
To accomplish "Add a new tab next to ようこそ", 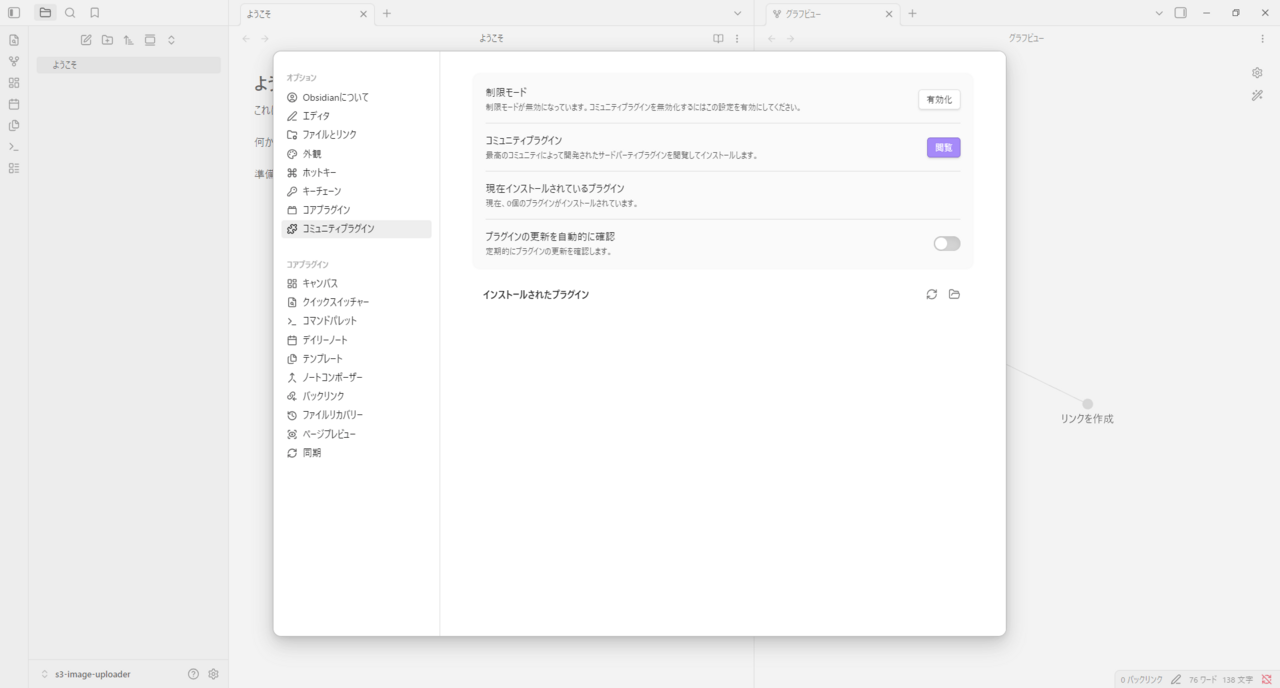I will tap(387, 14).
